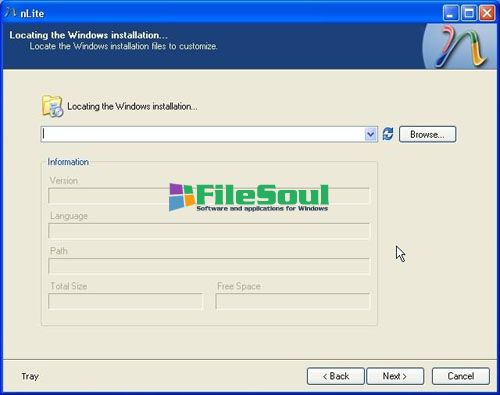500x395 pixels.
Task: Click the Total Size field
Action: 125,301
